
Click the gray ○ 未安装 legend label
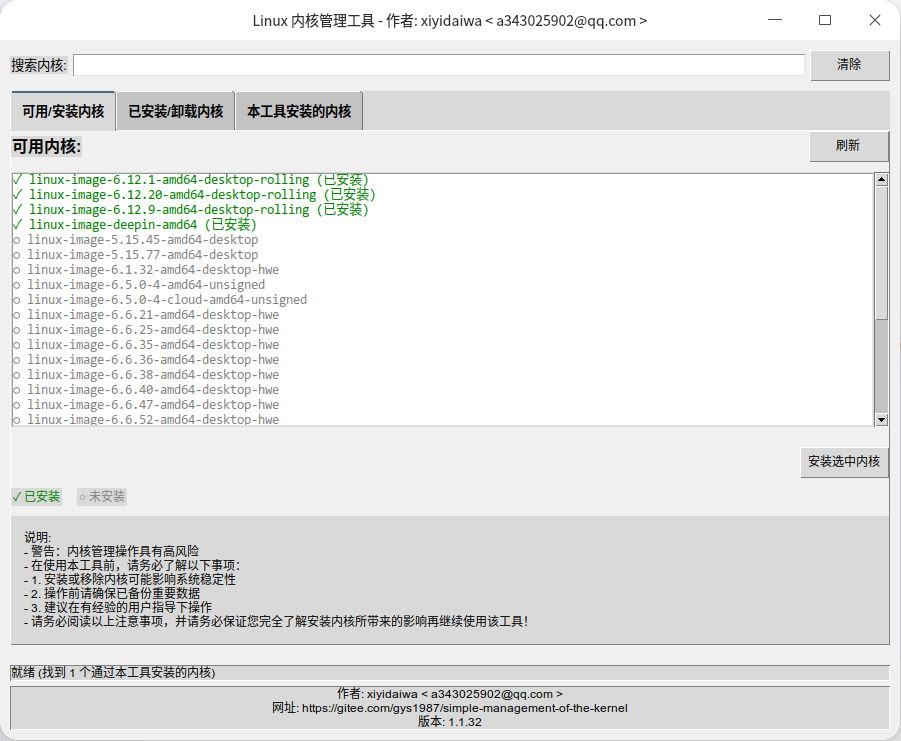(x=102, y=496)
